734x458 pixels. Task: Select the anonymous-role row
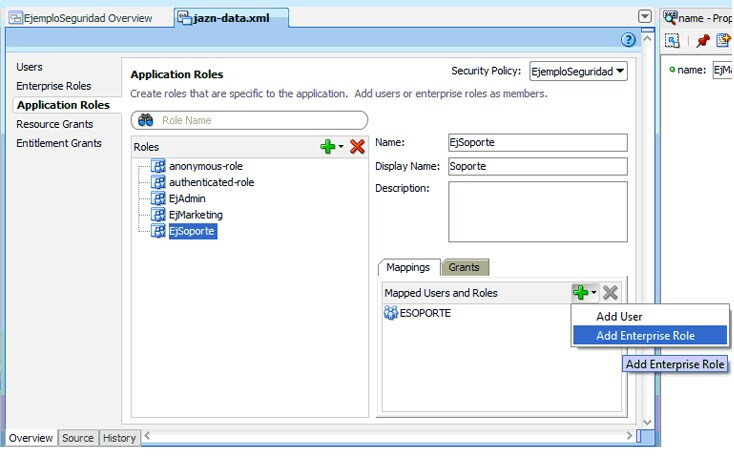tap(206, 166)
